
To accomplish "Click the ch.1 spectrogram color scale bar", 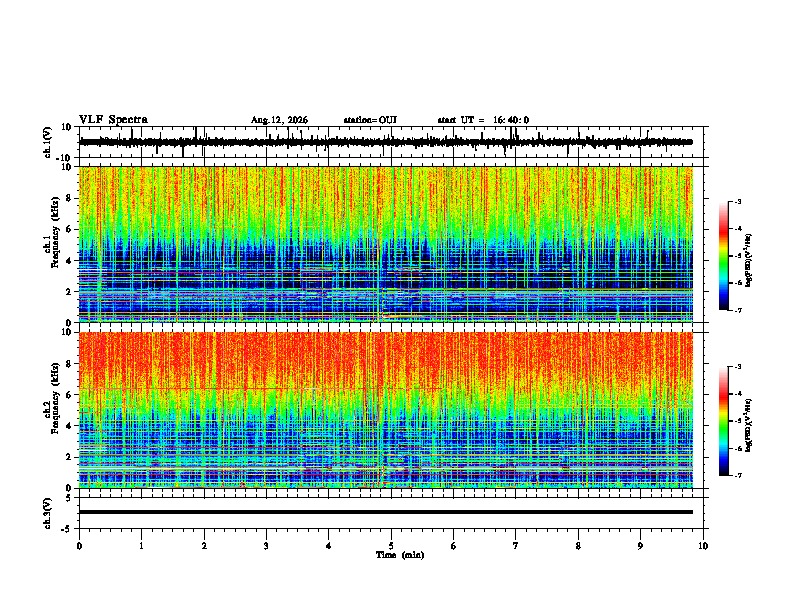I will [724, 256].
